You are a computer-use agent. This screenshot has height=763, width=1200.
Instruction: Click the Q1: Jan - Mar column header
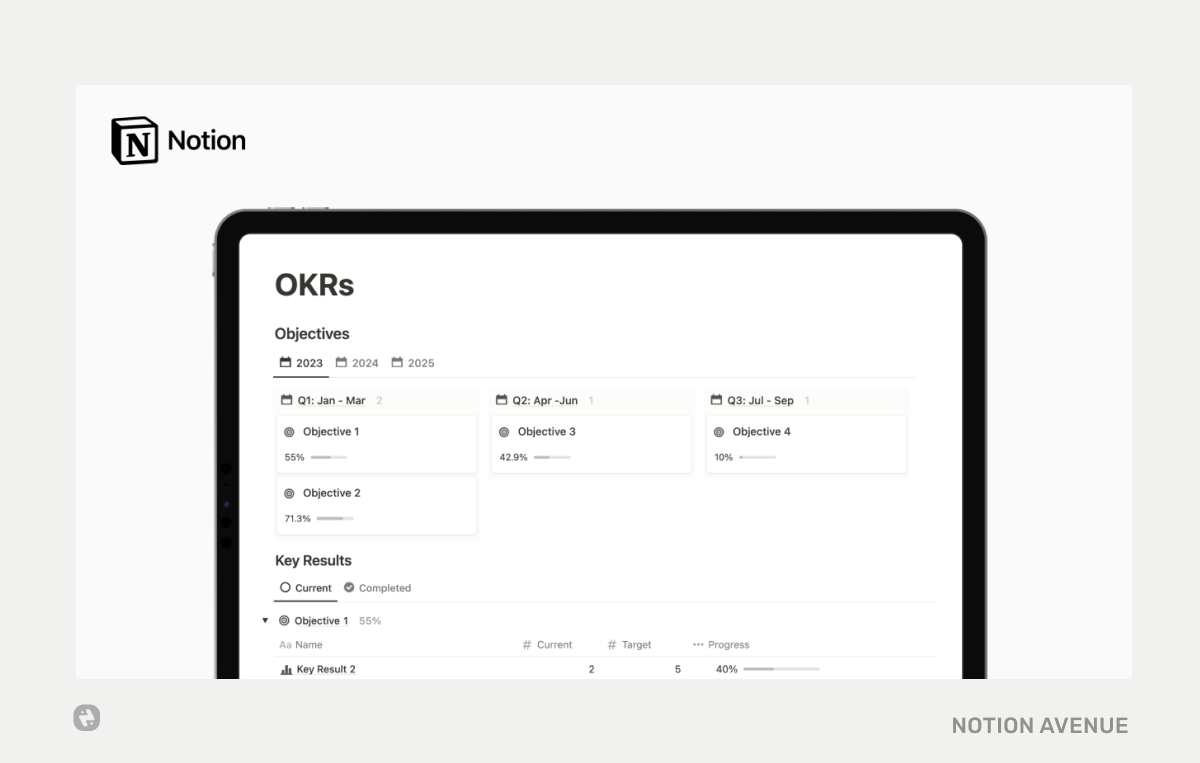(x=331, y=400)
